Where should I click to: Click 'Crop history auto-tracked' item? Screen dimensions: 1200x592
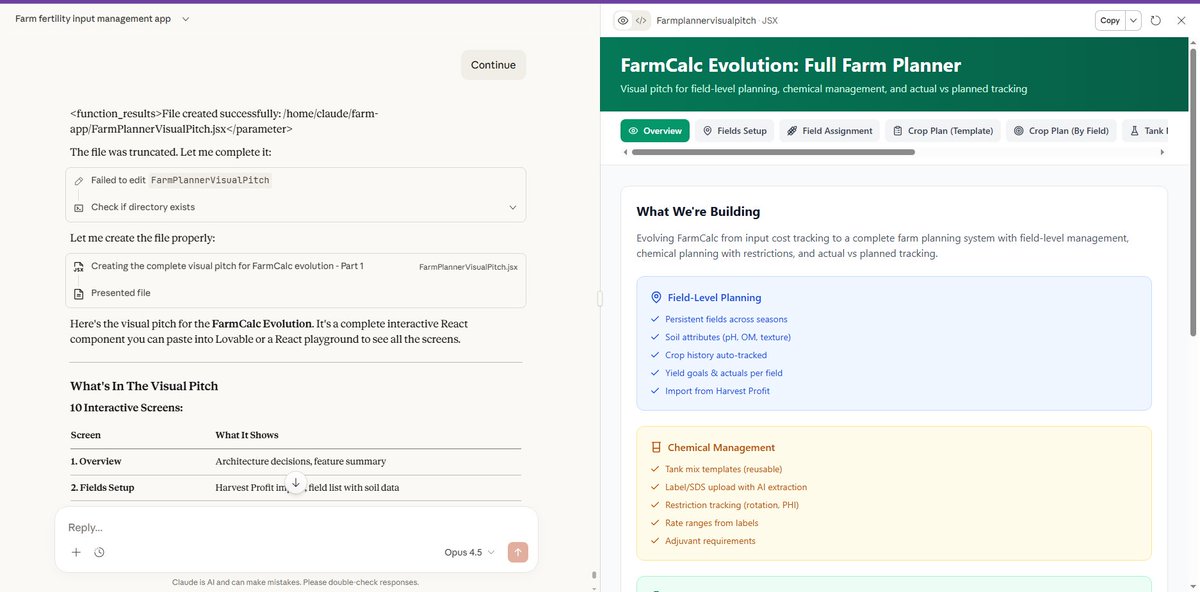[x=716, y=355]
